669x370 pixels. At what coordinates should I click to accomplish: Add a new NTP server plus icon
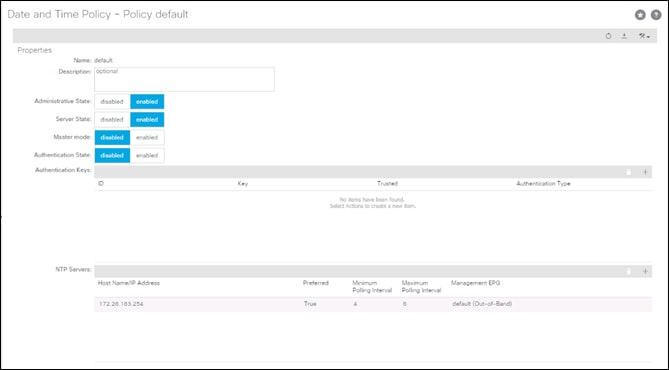pyautogui.click(x=645, y=271)
